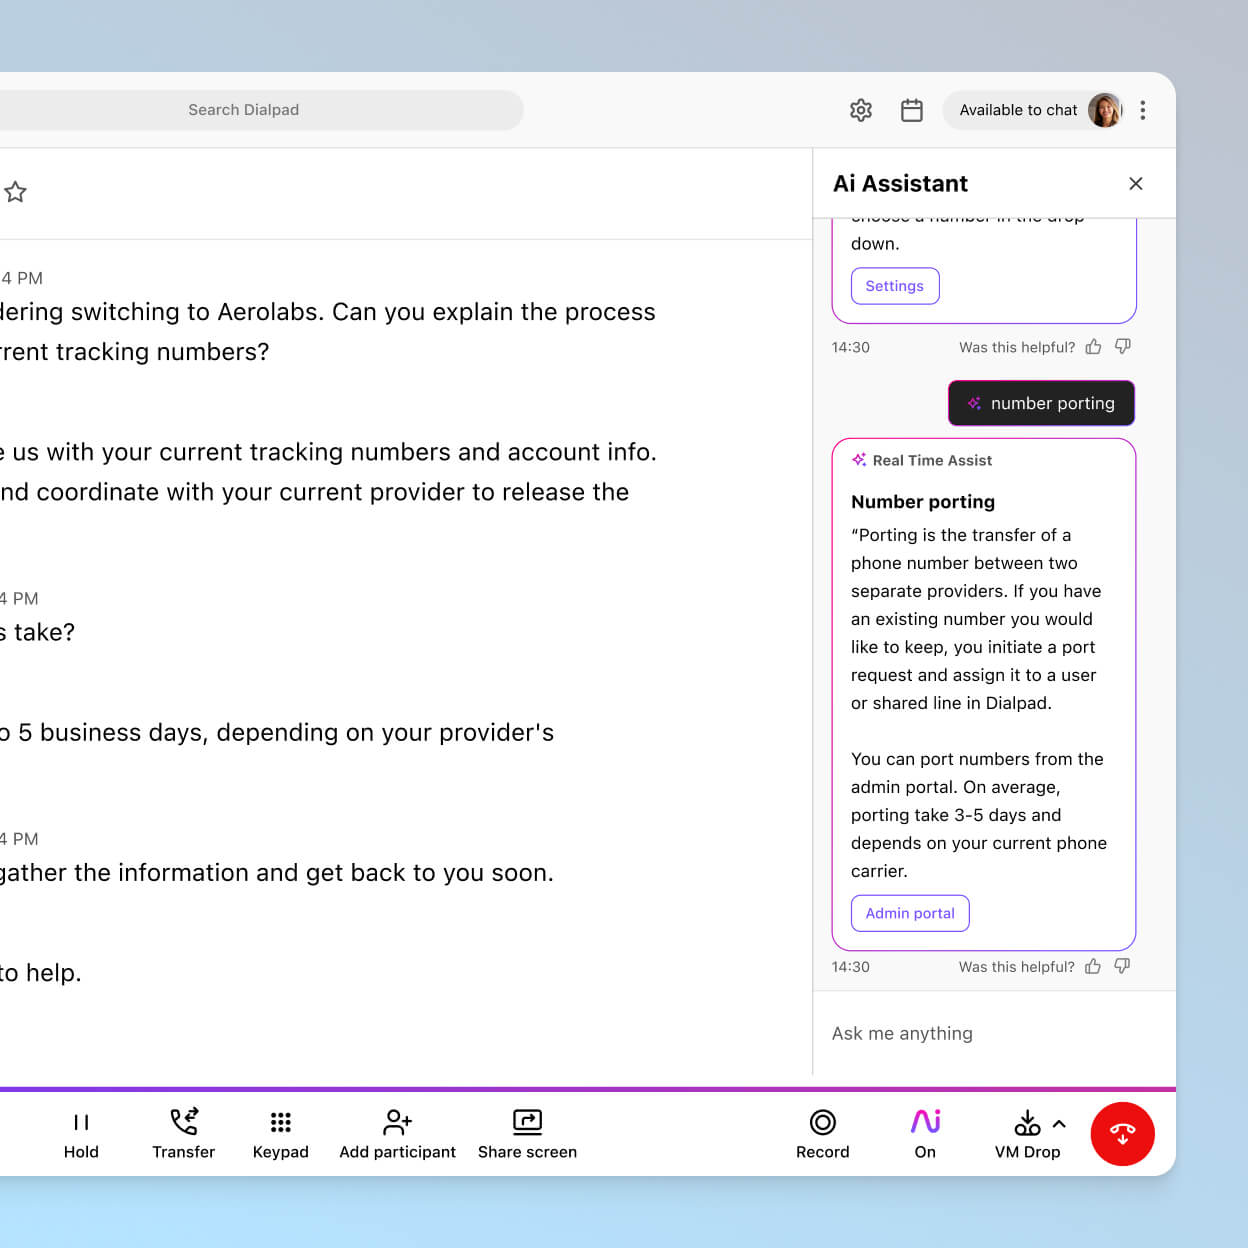Star this conversation as favorite
The height and width of the screenshot is (1248, 1248).
coord(15,192)
